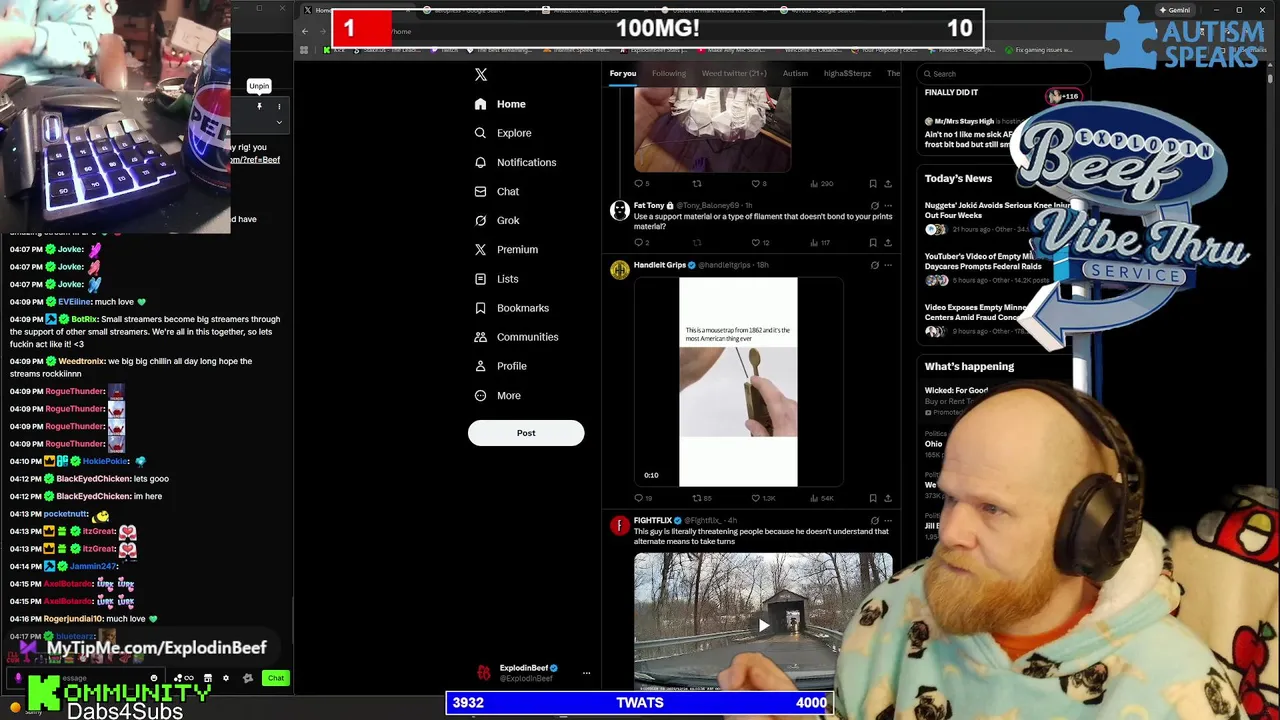Open the ExplodinBeef account avatar

[x=484, y=673]
